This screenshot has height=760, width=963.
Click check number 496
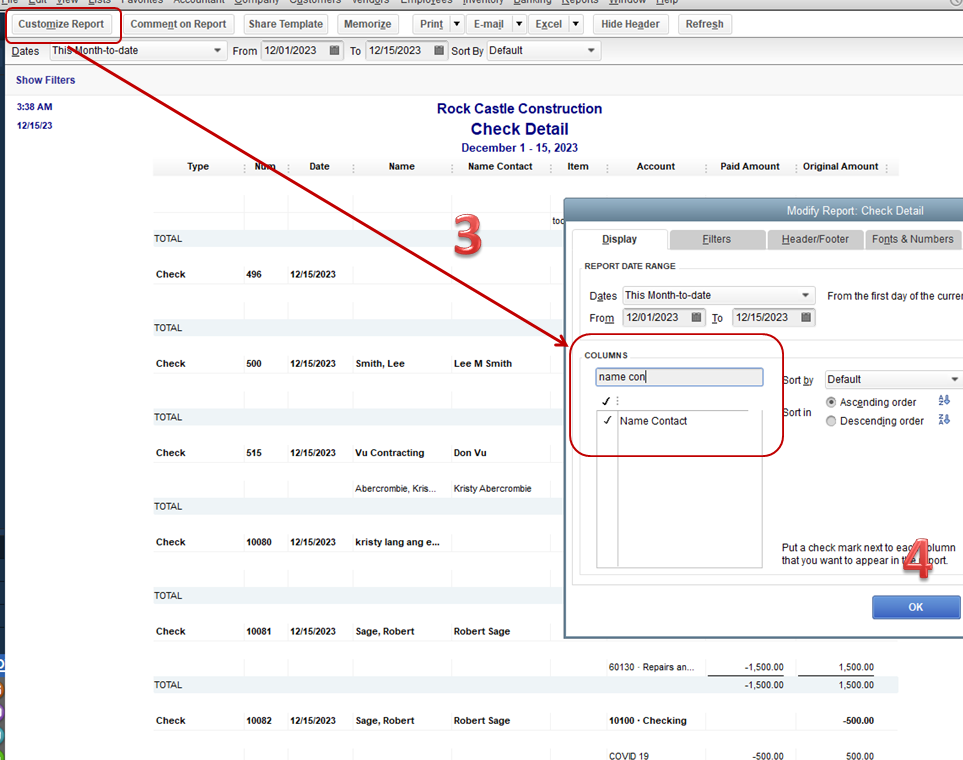(254, 275)
